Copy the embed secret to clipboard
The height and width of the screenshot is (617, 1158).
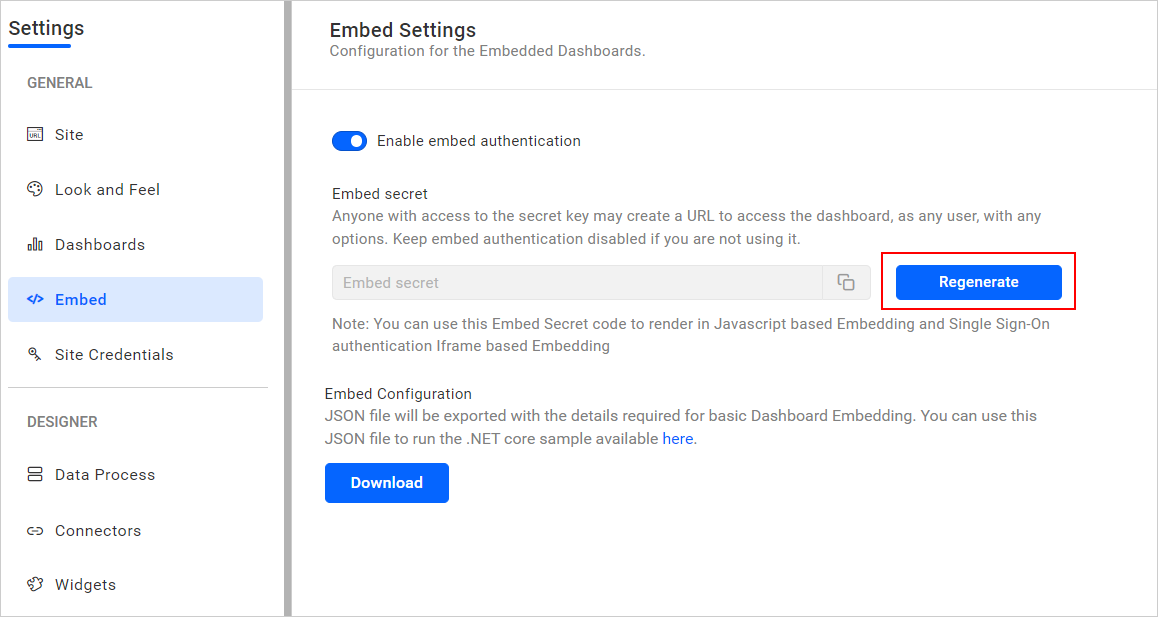point(846,283)
